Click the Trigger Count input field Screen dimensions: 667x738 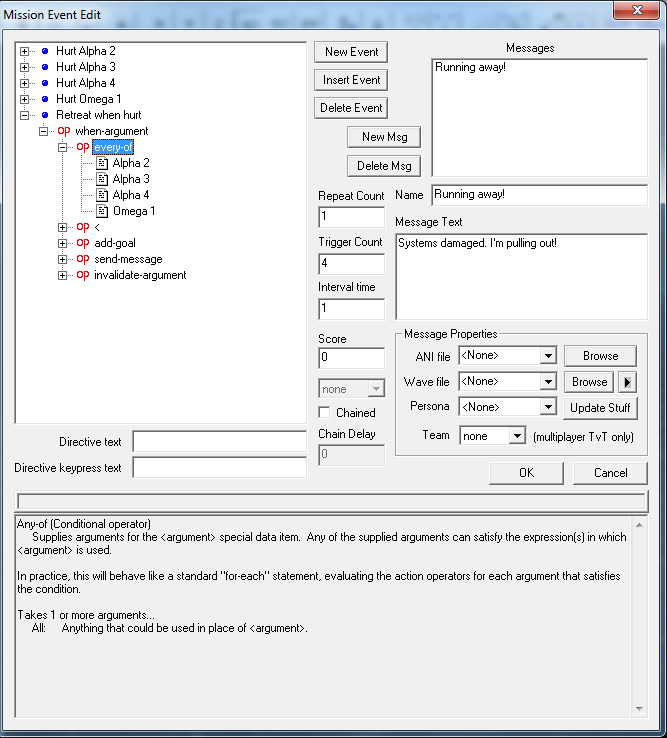351,264
